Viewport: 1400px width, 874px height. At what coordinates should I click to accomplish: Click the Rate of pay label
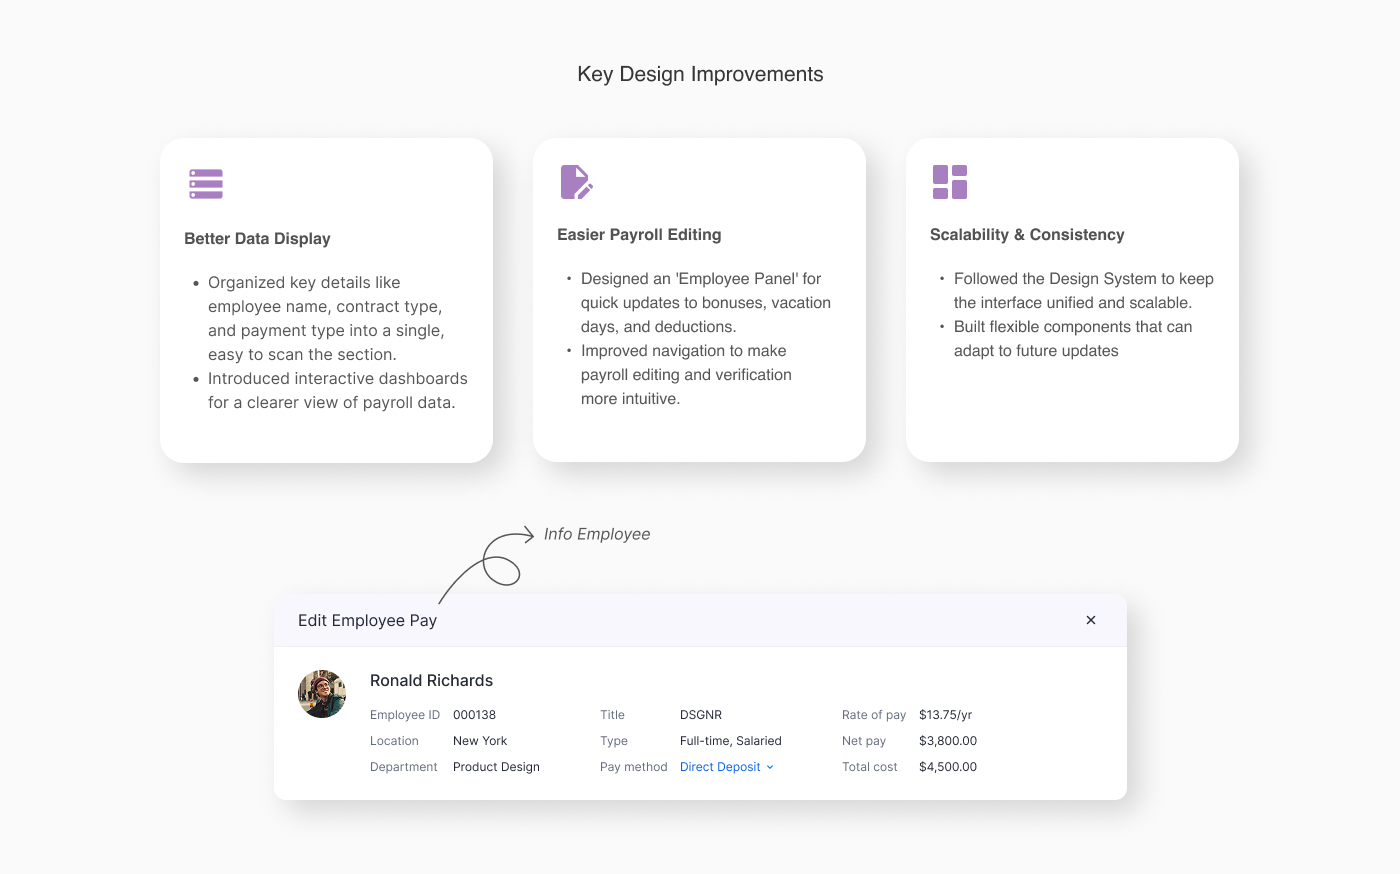874,715
